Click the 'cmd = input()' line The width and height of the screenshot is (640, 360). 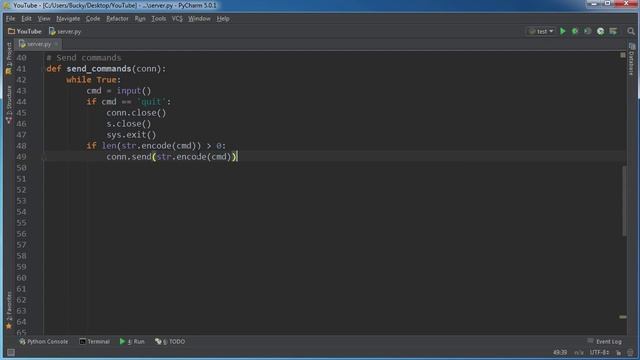(119, 91)
